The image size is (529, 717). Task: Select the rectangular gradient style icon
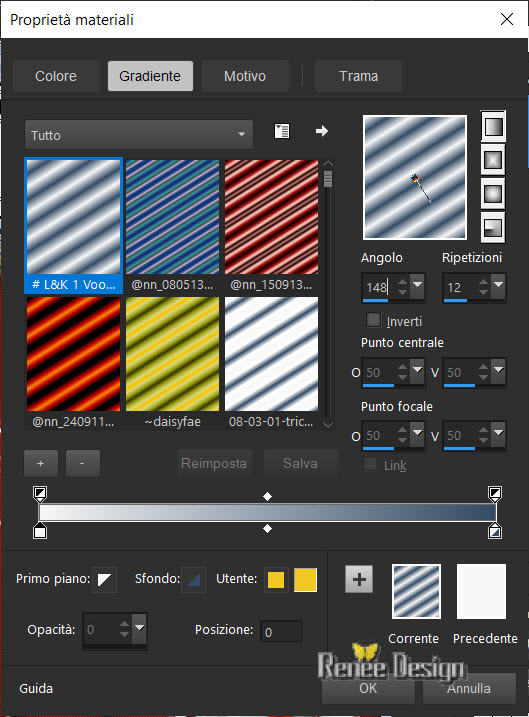(493, 160)
